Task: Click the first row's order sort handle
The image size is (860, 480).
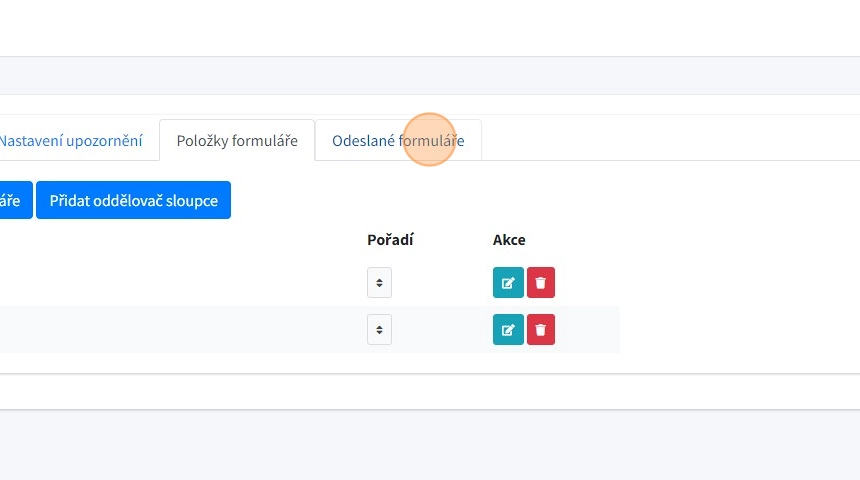Action: click(379, 283)
